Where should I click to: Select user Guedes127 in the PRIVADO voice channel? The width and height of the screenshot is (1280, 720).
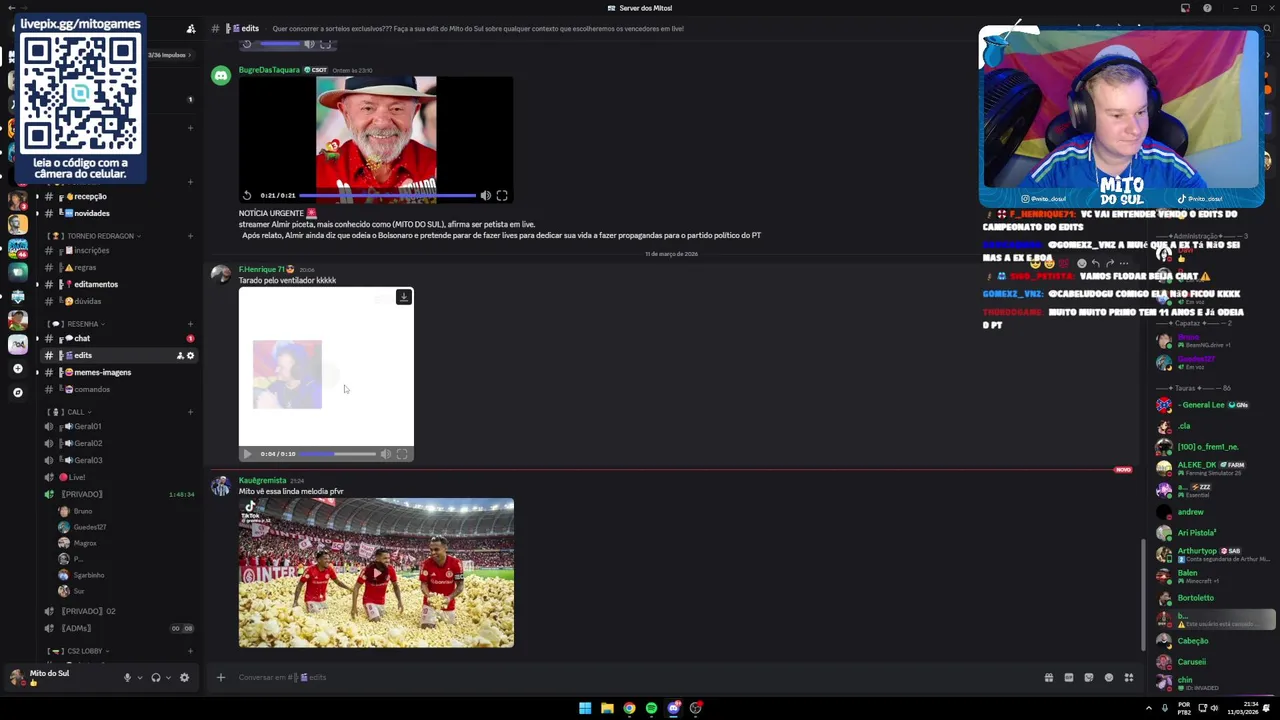[90, 527]
